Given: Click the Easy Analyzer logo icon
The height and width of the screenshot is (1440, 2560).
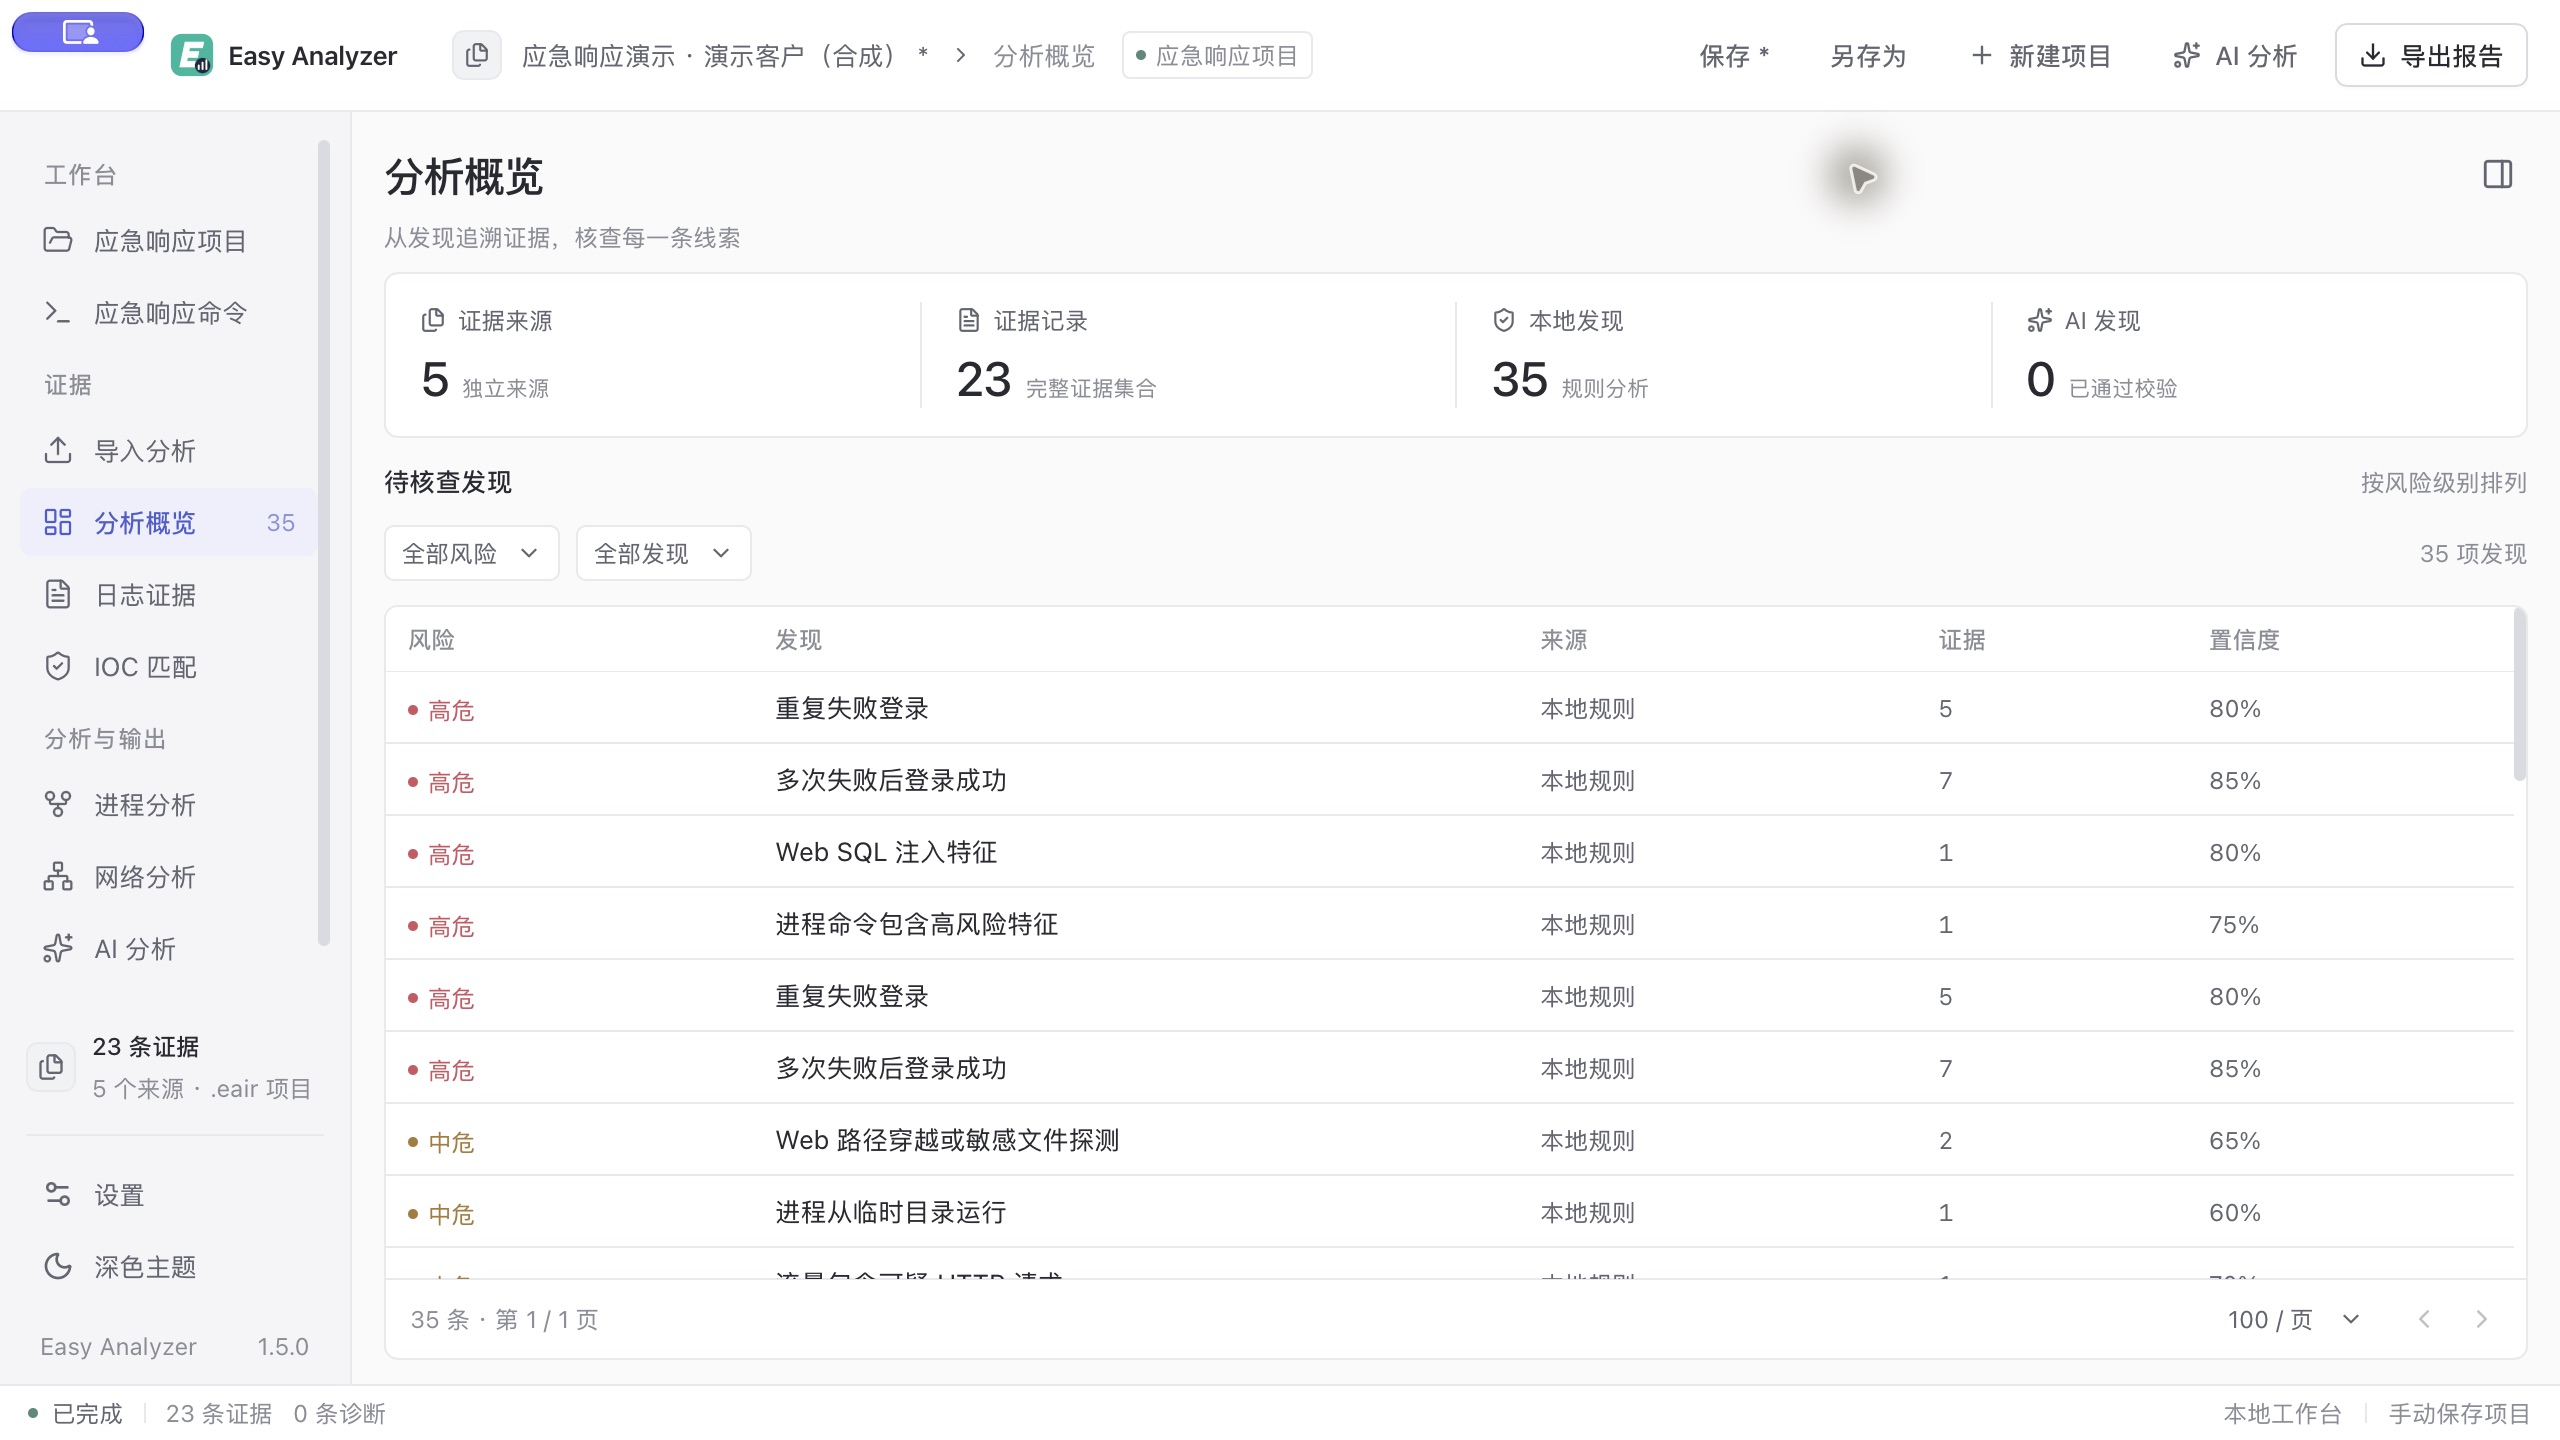Looking at the screenshot, I should (191, 55).
